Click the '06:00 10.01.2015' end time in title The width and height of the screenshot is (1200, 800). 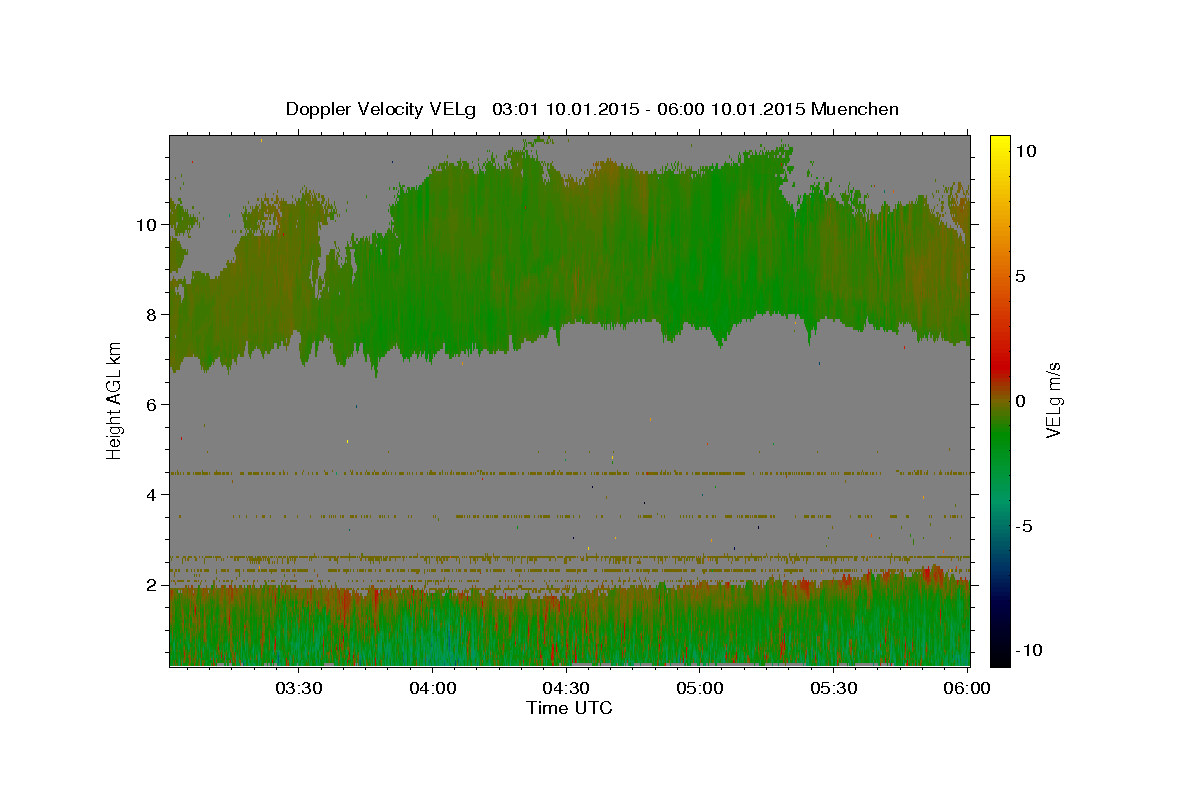[x=729, y=109]
